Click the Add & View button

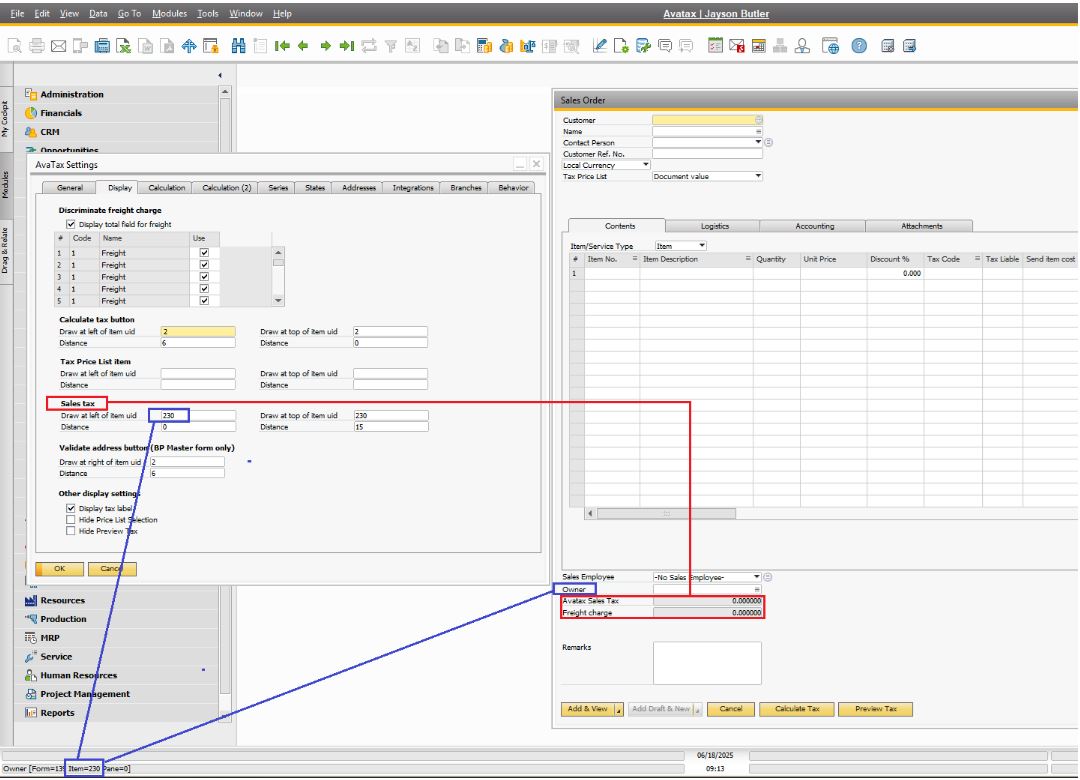click(x=588, y=709)
